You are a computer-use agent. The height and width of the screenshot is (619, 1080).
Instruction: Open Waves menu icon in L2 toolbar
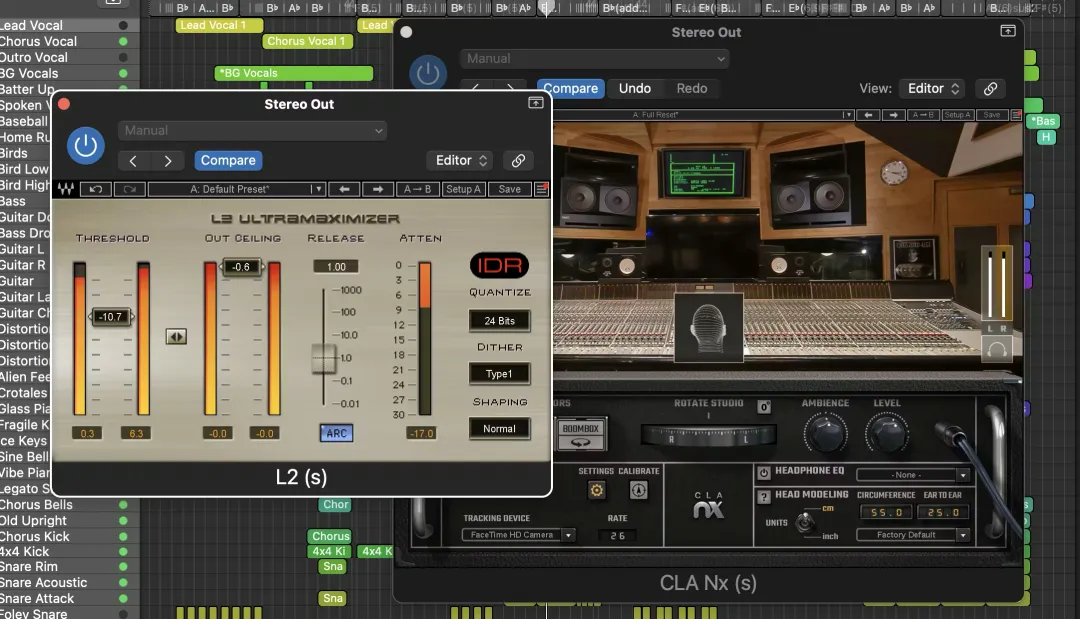(x=542, y=189)
